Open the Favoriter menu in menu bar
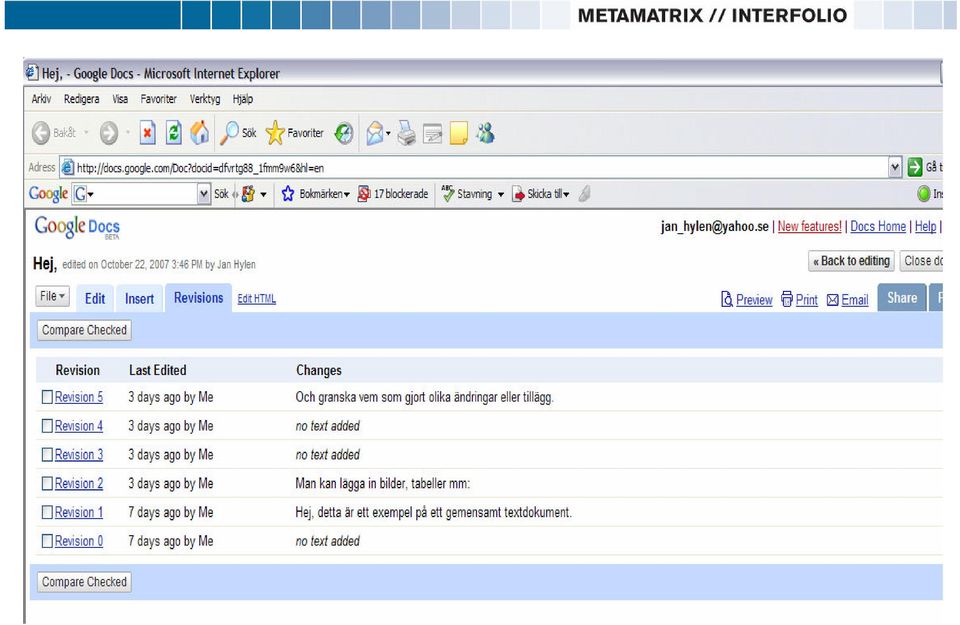 click(159, 99)
